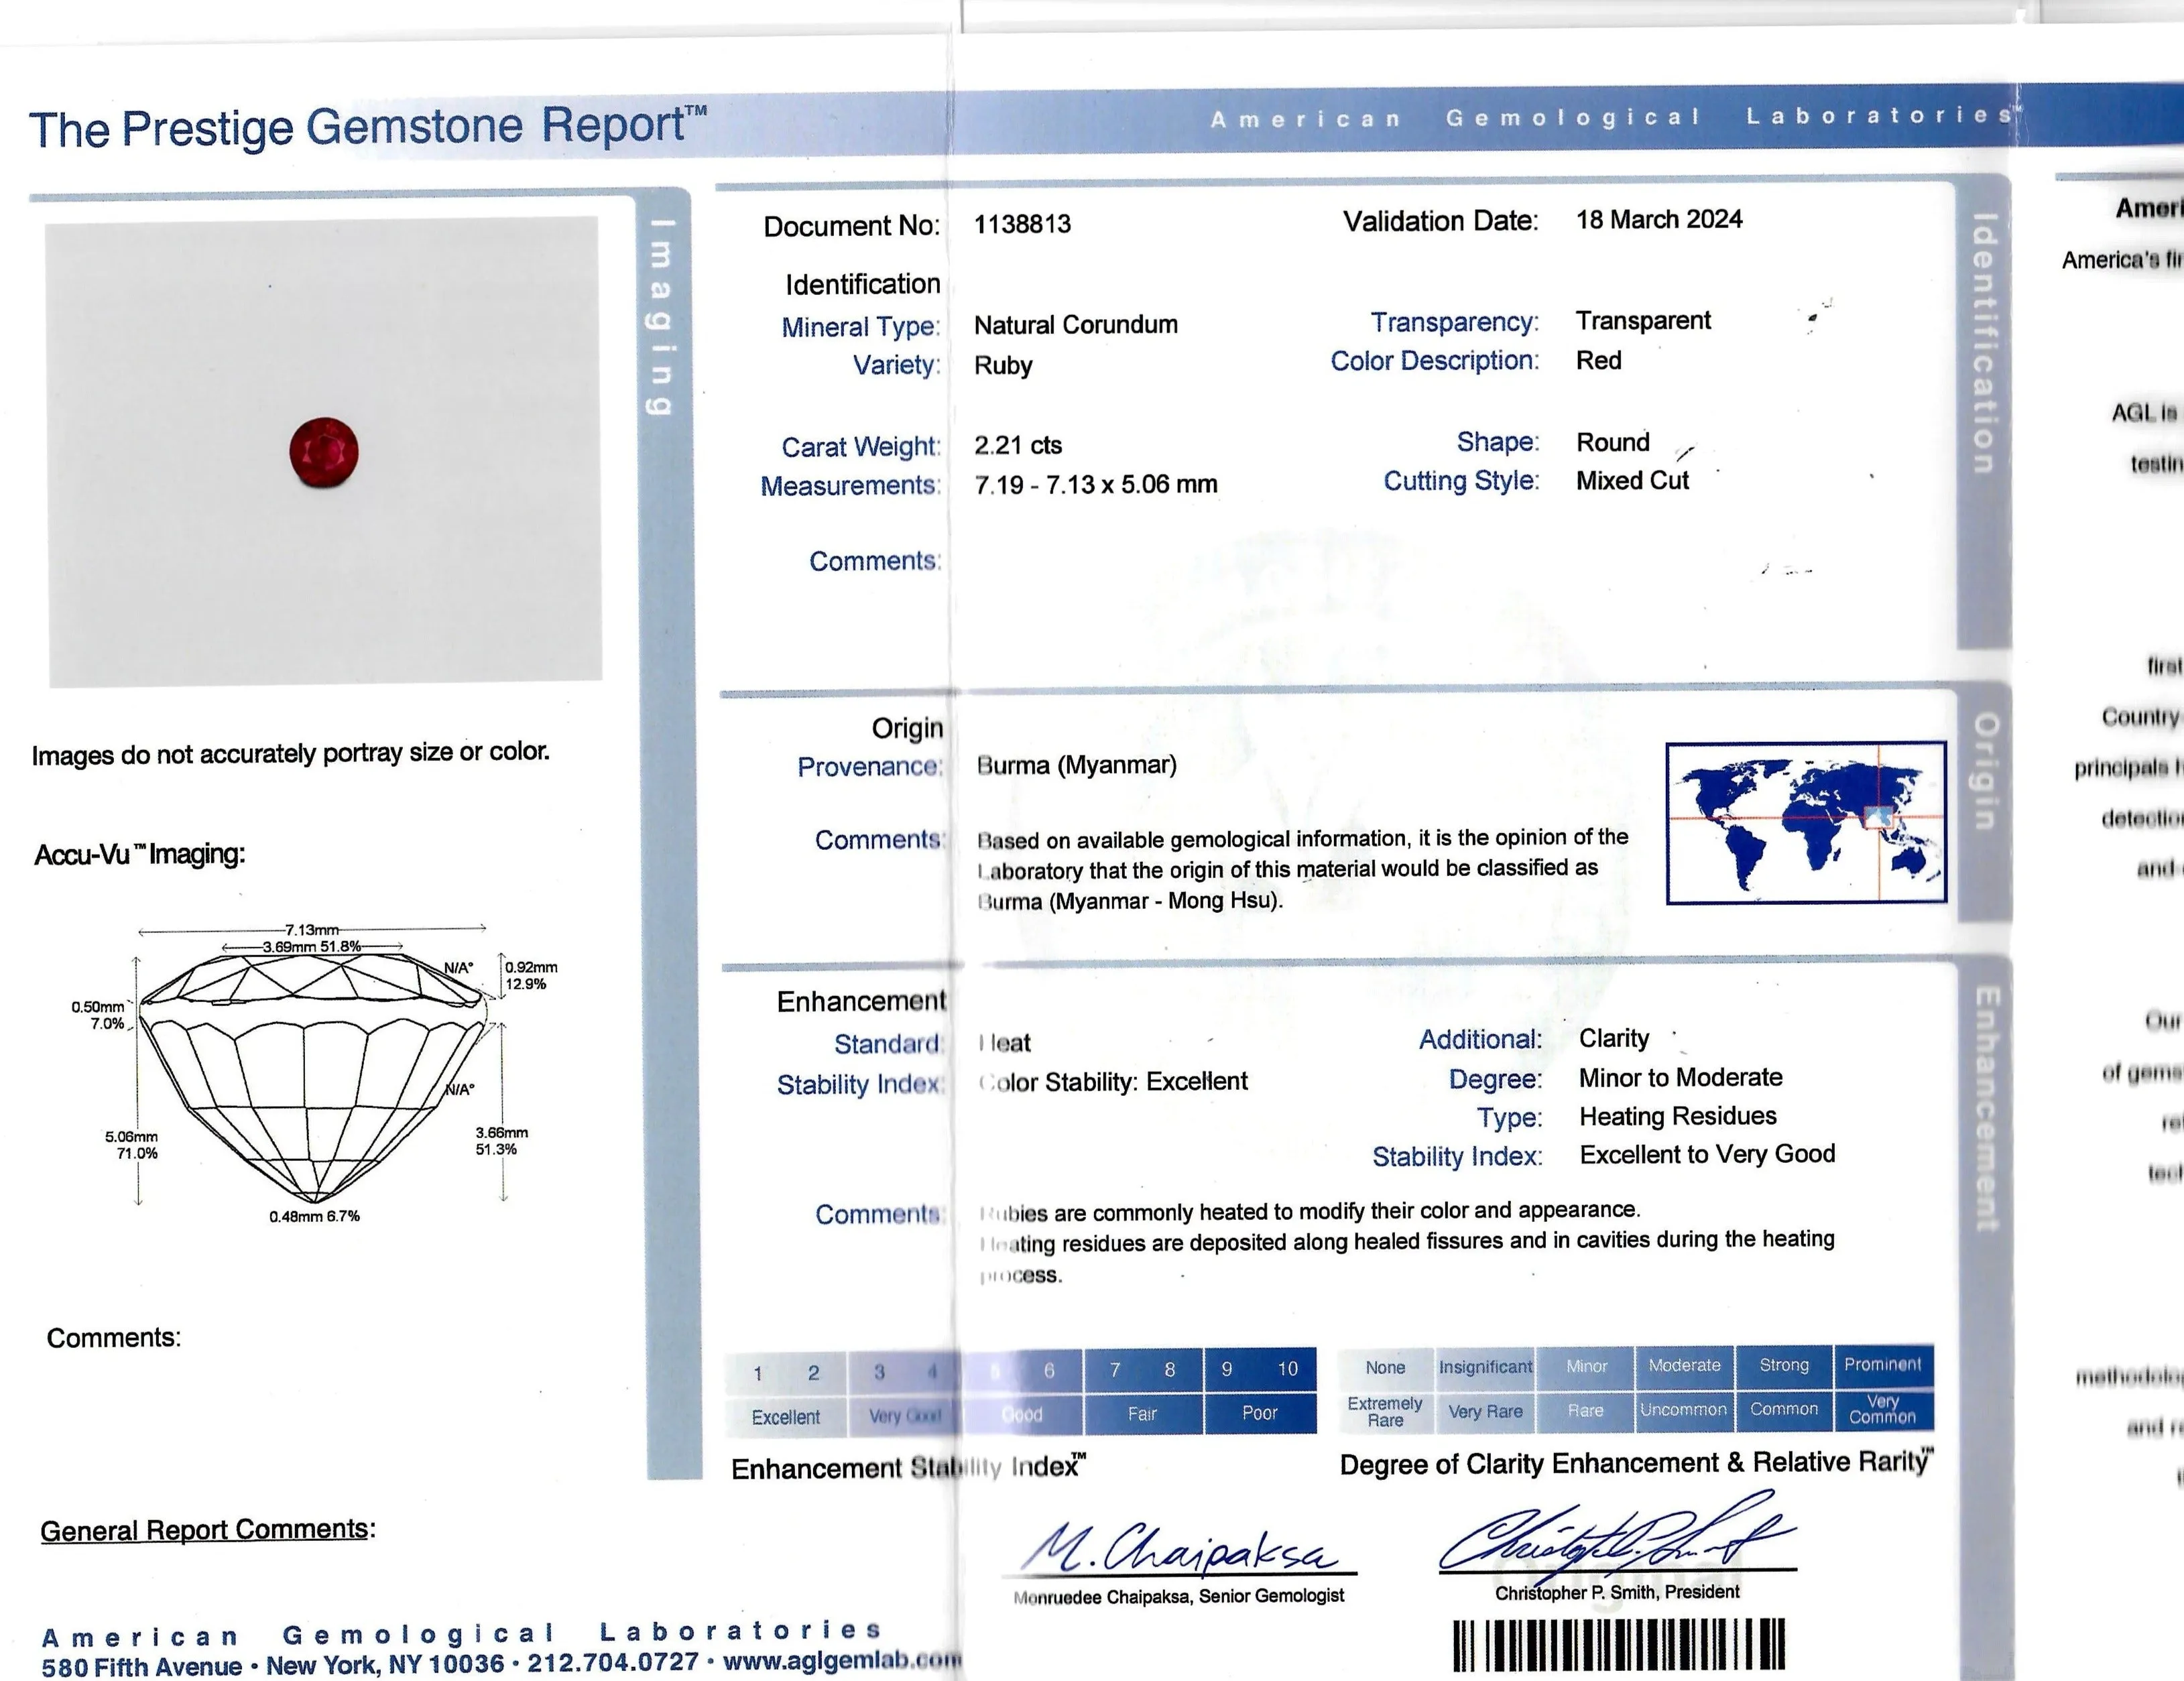Click the world map origin image

click(x=1806, y=822)
